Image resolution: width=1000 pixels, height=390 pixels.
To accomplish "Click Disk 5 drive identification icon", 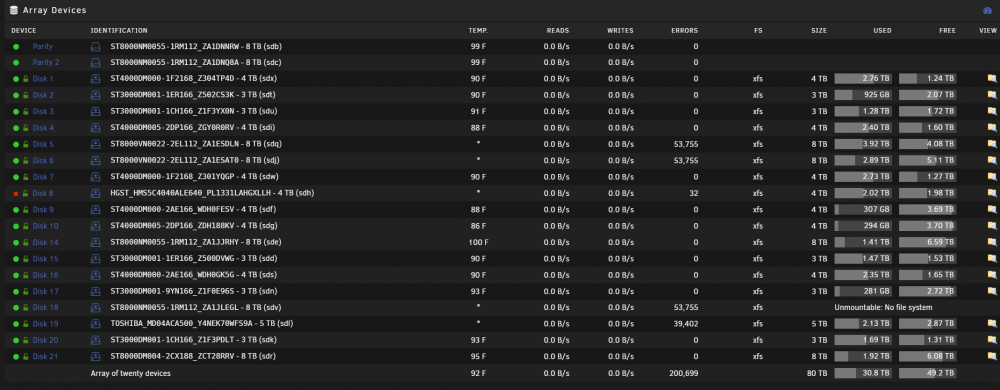I will point(96,144).
